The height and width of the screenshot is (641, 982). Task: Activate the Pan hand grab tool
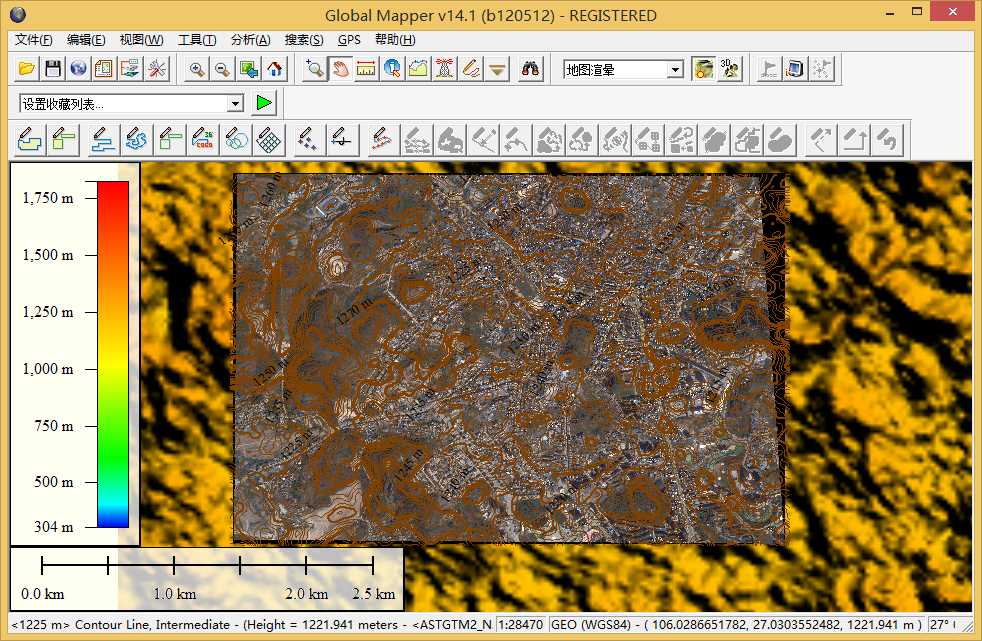(341, 69)
